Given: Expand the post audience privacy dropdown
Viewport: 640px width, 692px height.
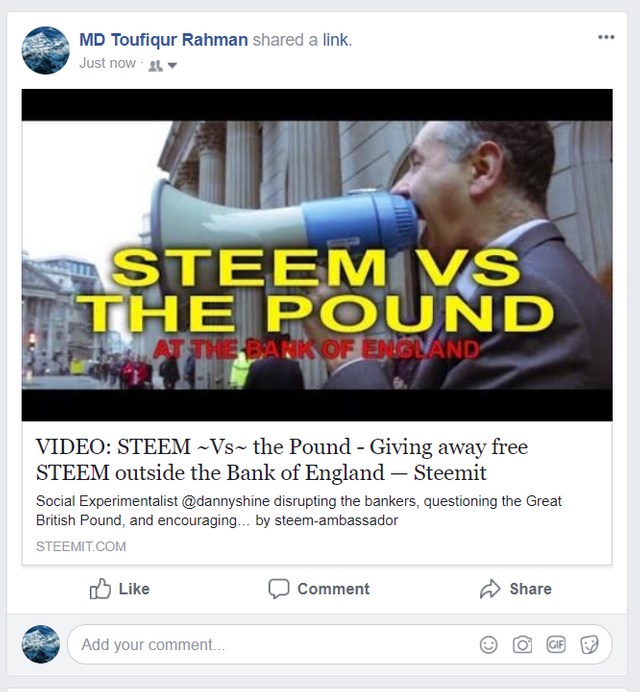Looking at the screenshot, I should [173, 66].
